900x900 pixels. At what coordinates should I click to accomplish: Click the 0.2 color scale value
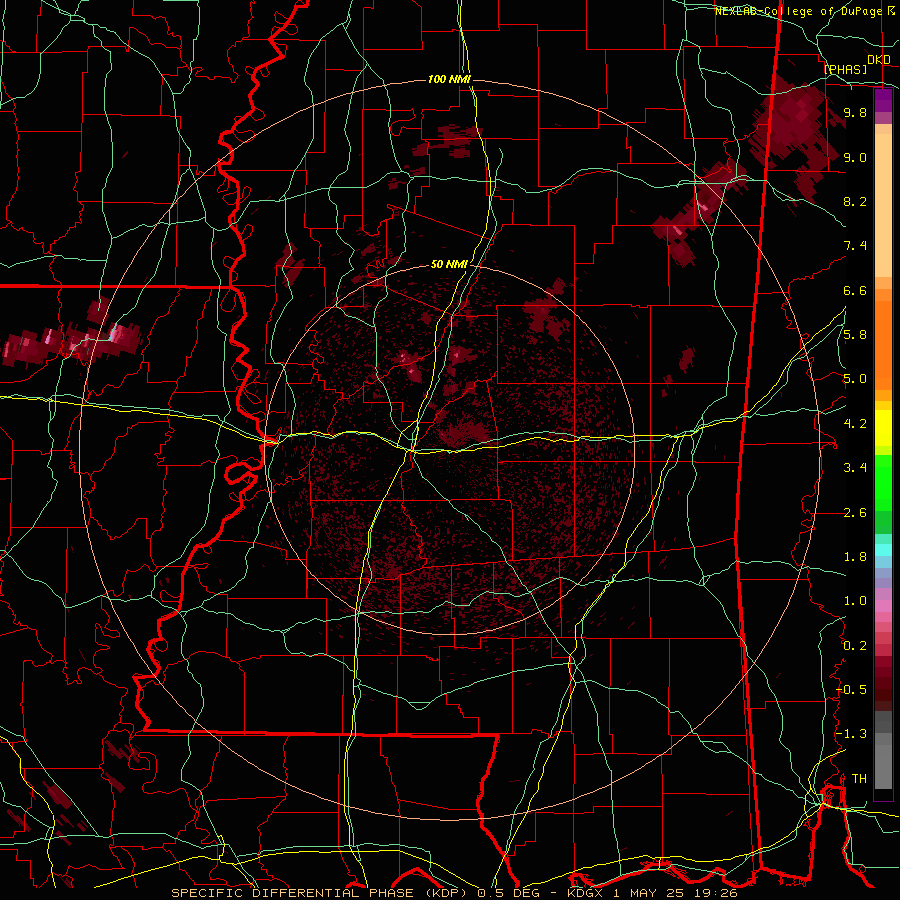pyautogui.click(x=855, y=646)
